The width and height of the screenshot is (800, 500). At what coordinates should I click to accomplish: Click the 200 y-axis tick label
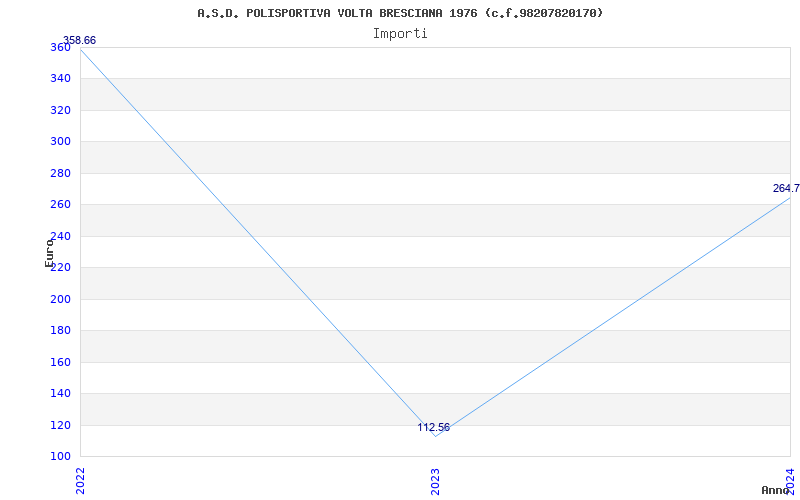pyautogui.click(x=60, y=299)
